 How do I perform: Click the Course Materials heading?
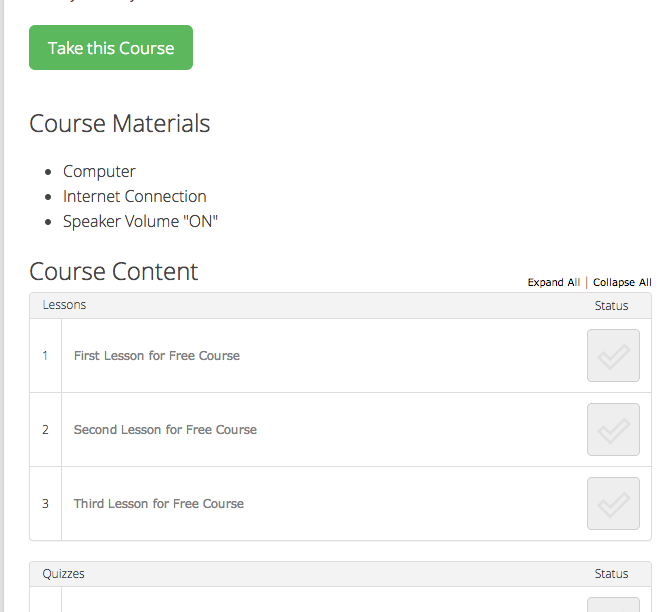pyautogui.click(x=120, y=123)
